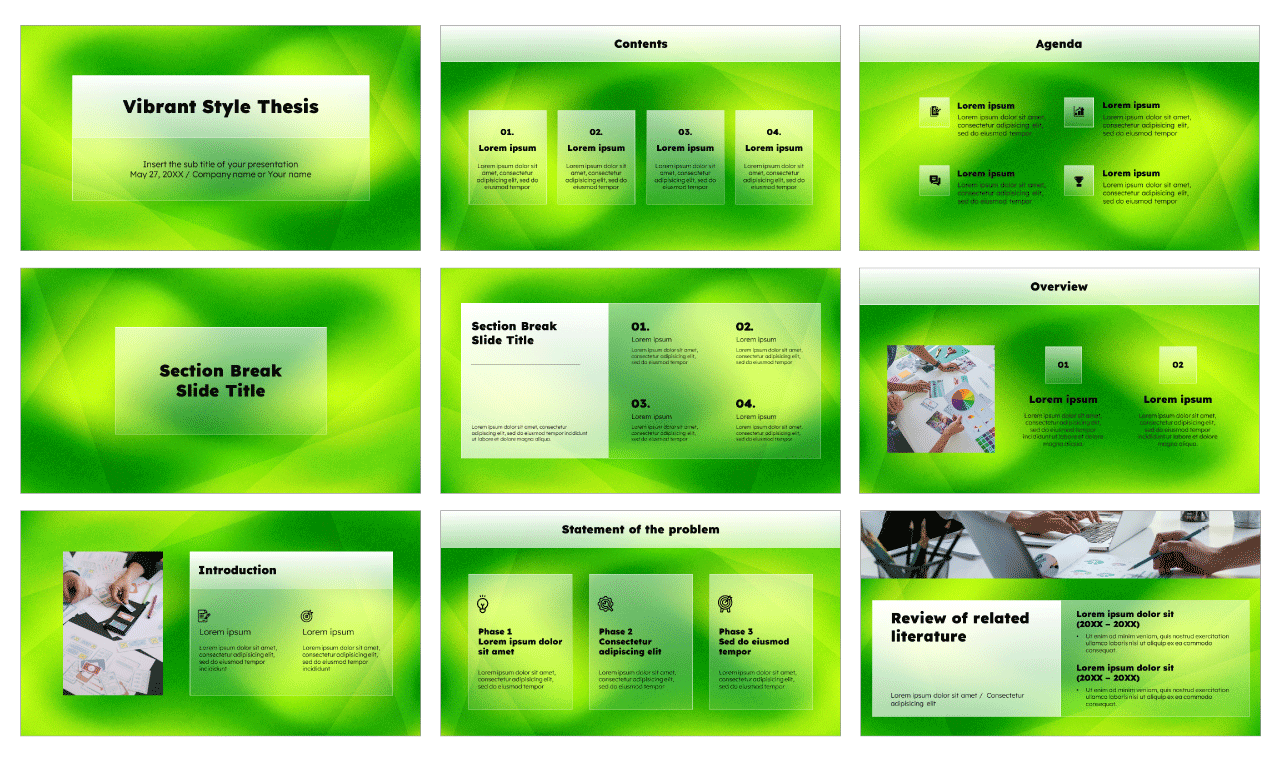The height and width of the screenshot is (760, 1280).
Task: Click the '04.' number in section break list slide
Action: pos(746,404)
